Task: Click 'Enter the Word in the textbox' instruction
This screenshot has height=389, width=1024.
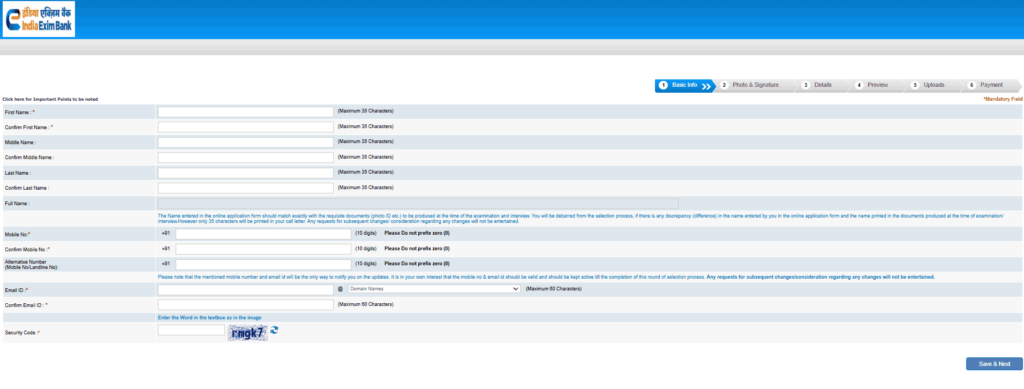Action: (210, 318)
